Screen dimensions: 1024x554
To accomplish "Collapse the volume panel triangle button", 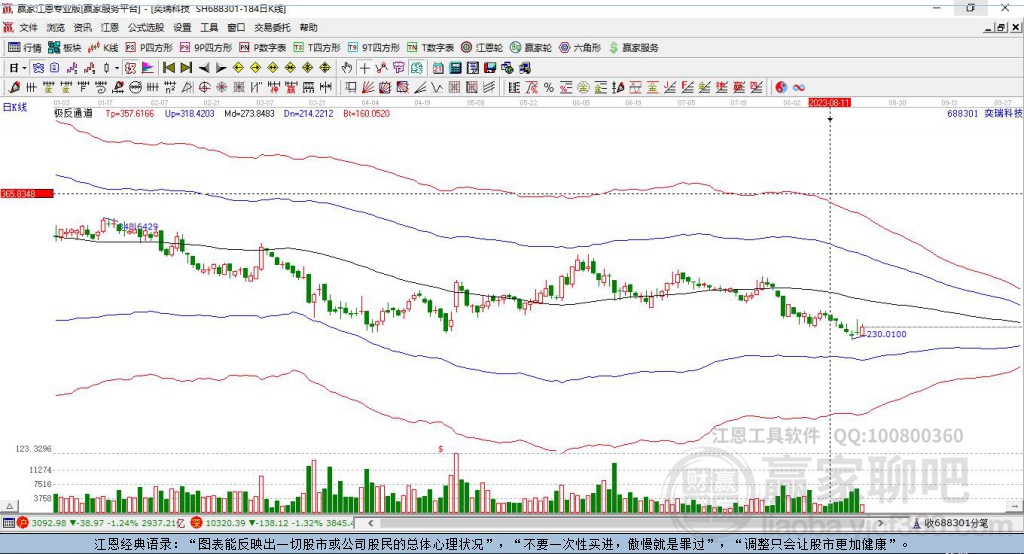I will pos(9,506).
